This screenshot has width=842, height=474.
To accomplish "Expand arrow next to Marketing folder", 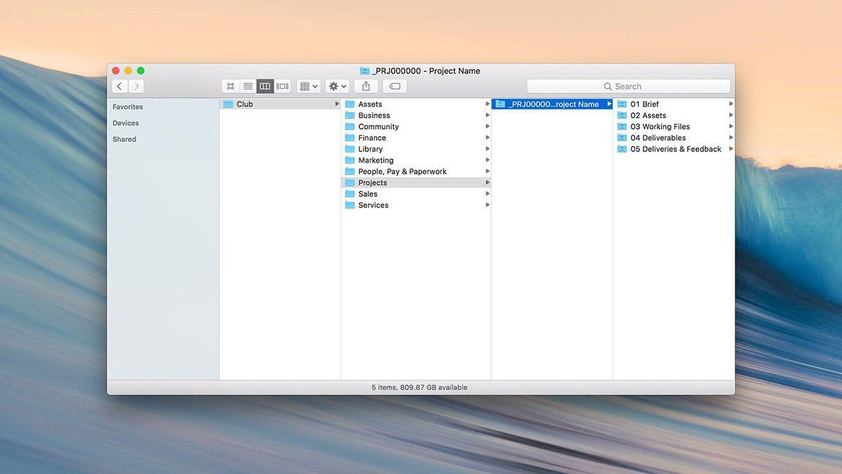I will [x=487, y=161].
